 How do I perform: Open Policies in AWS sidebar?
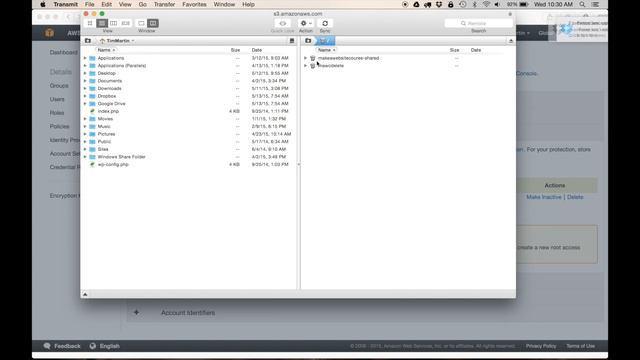[59, 127]
